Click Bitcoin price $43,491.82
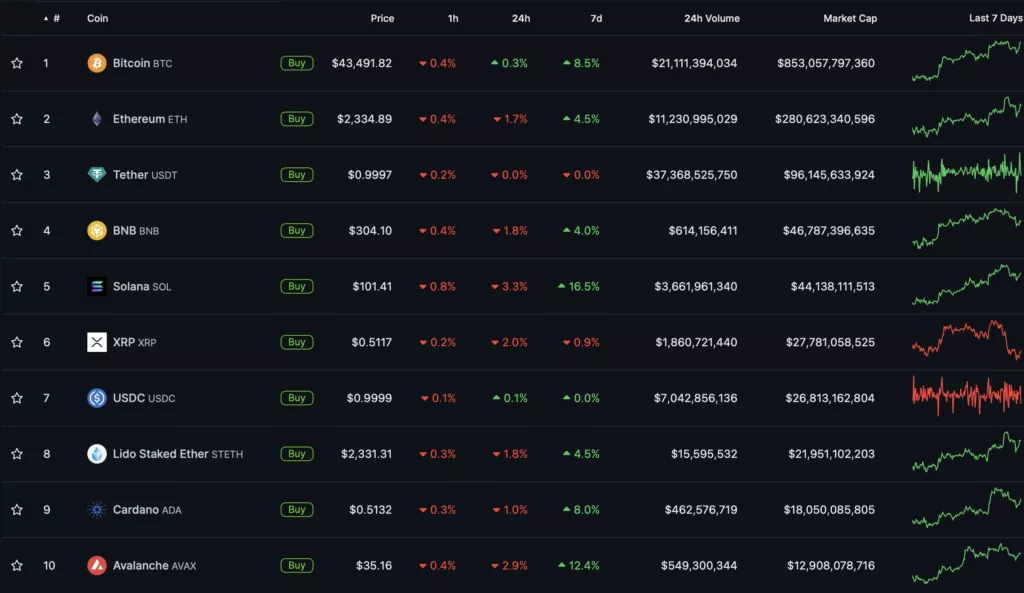 tap(362, 63)
